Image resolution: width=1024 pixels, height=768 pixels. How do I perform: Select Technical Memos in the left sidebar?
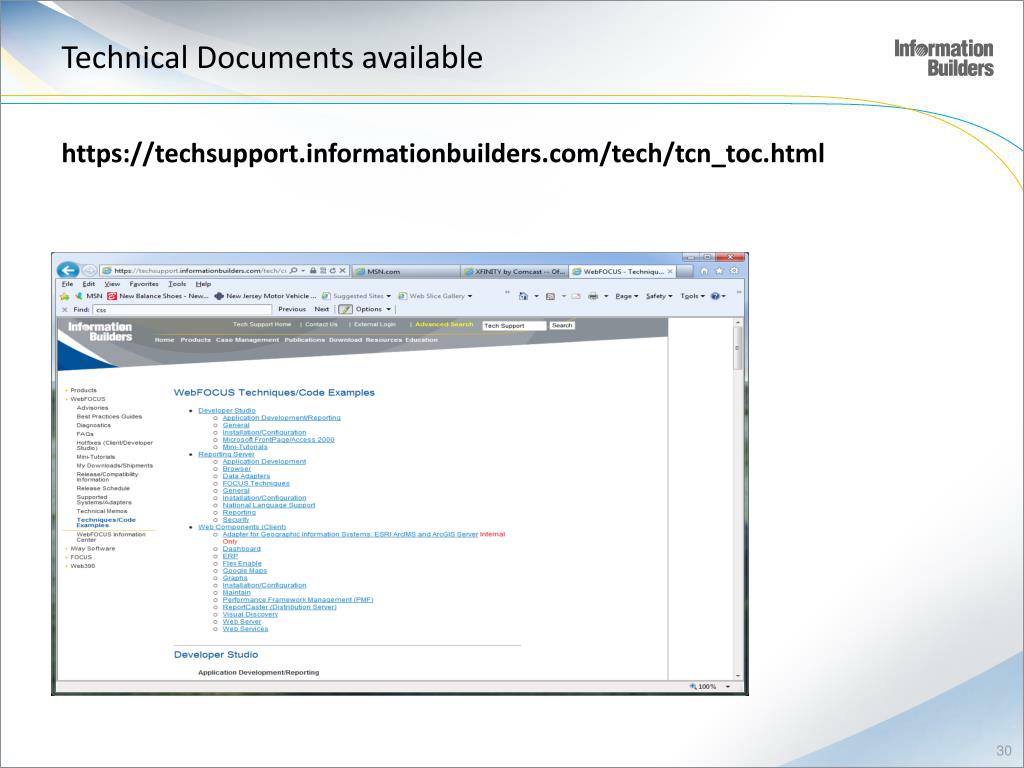(102, 511)
